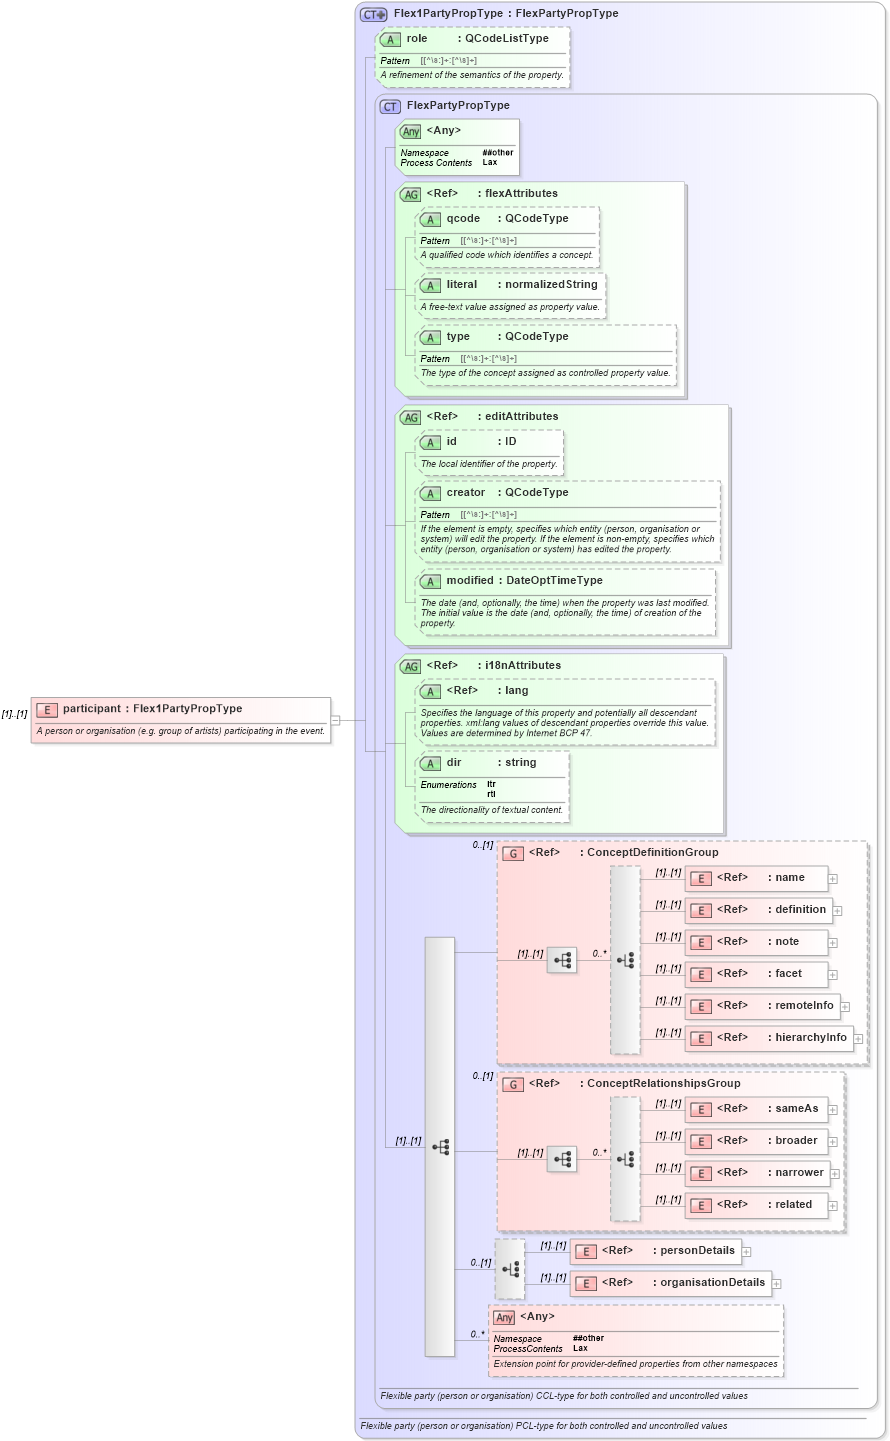
Task: Expand the hierarchyInfo element reference
Action: [x=858, y=1040]
